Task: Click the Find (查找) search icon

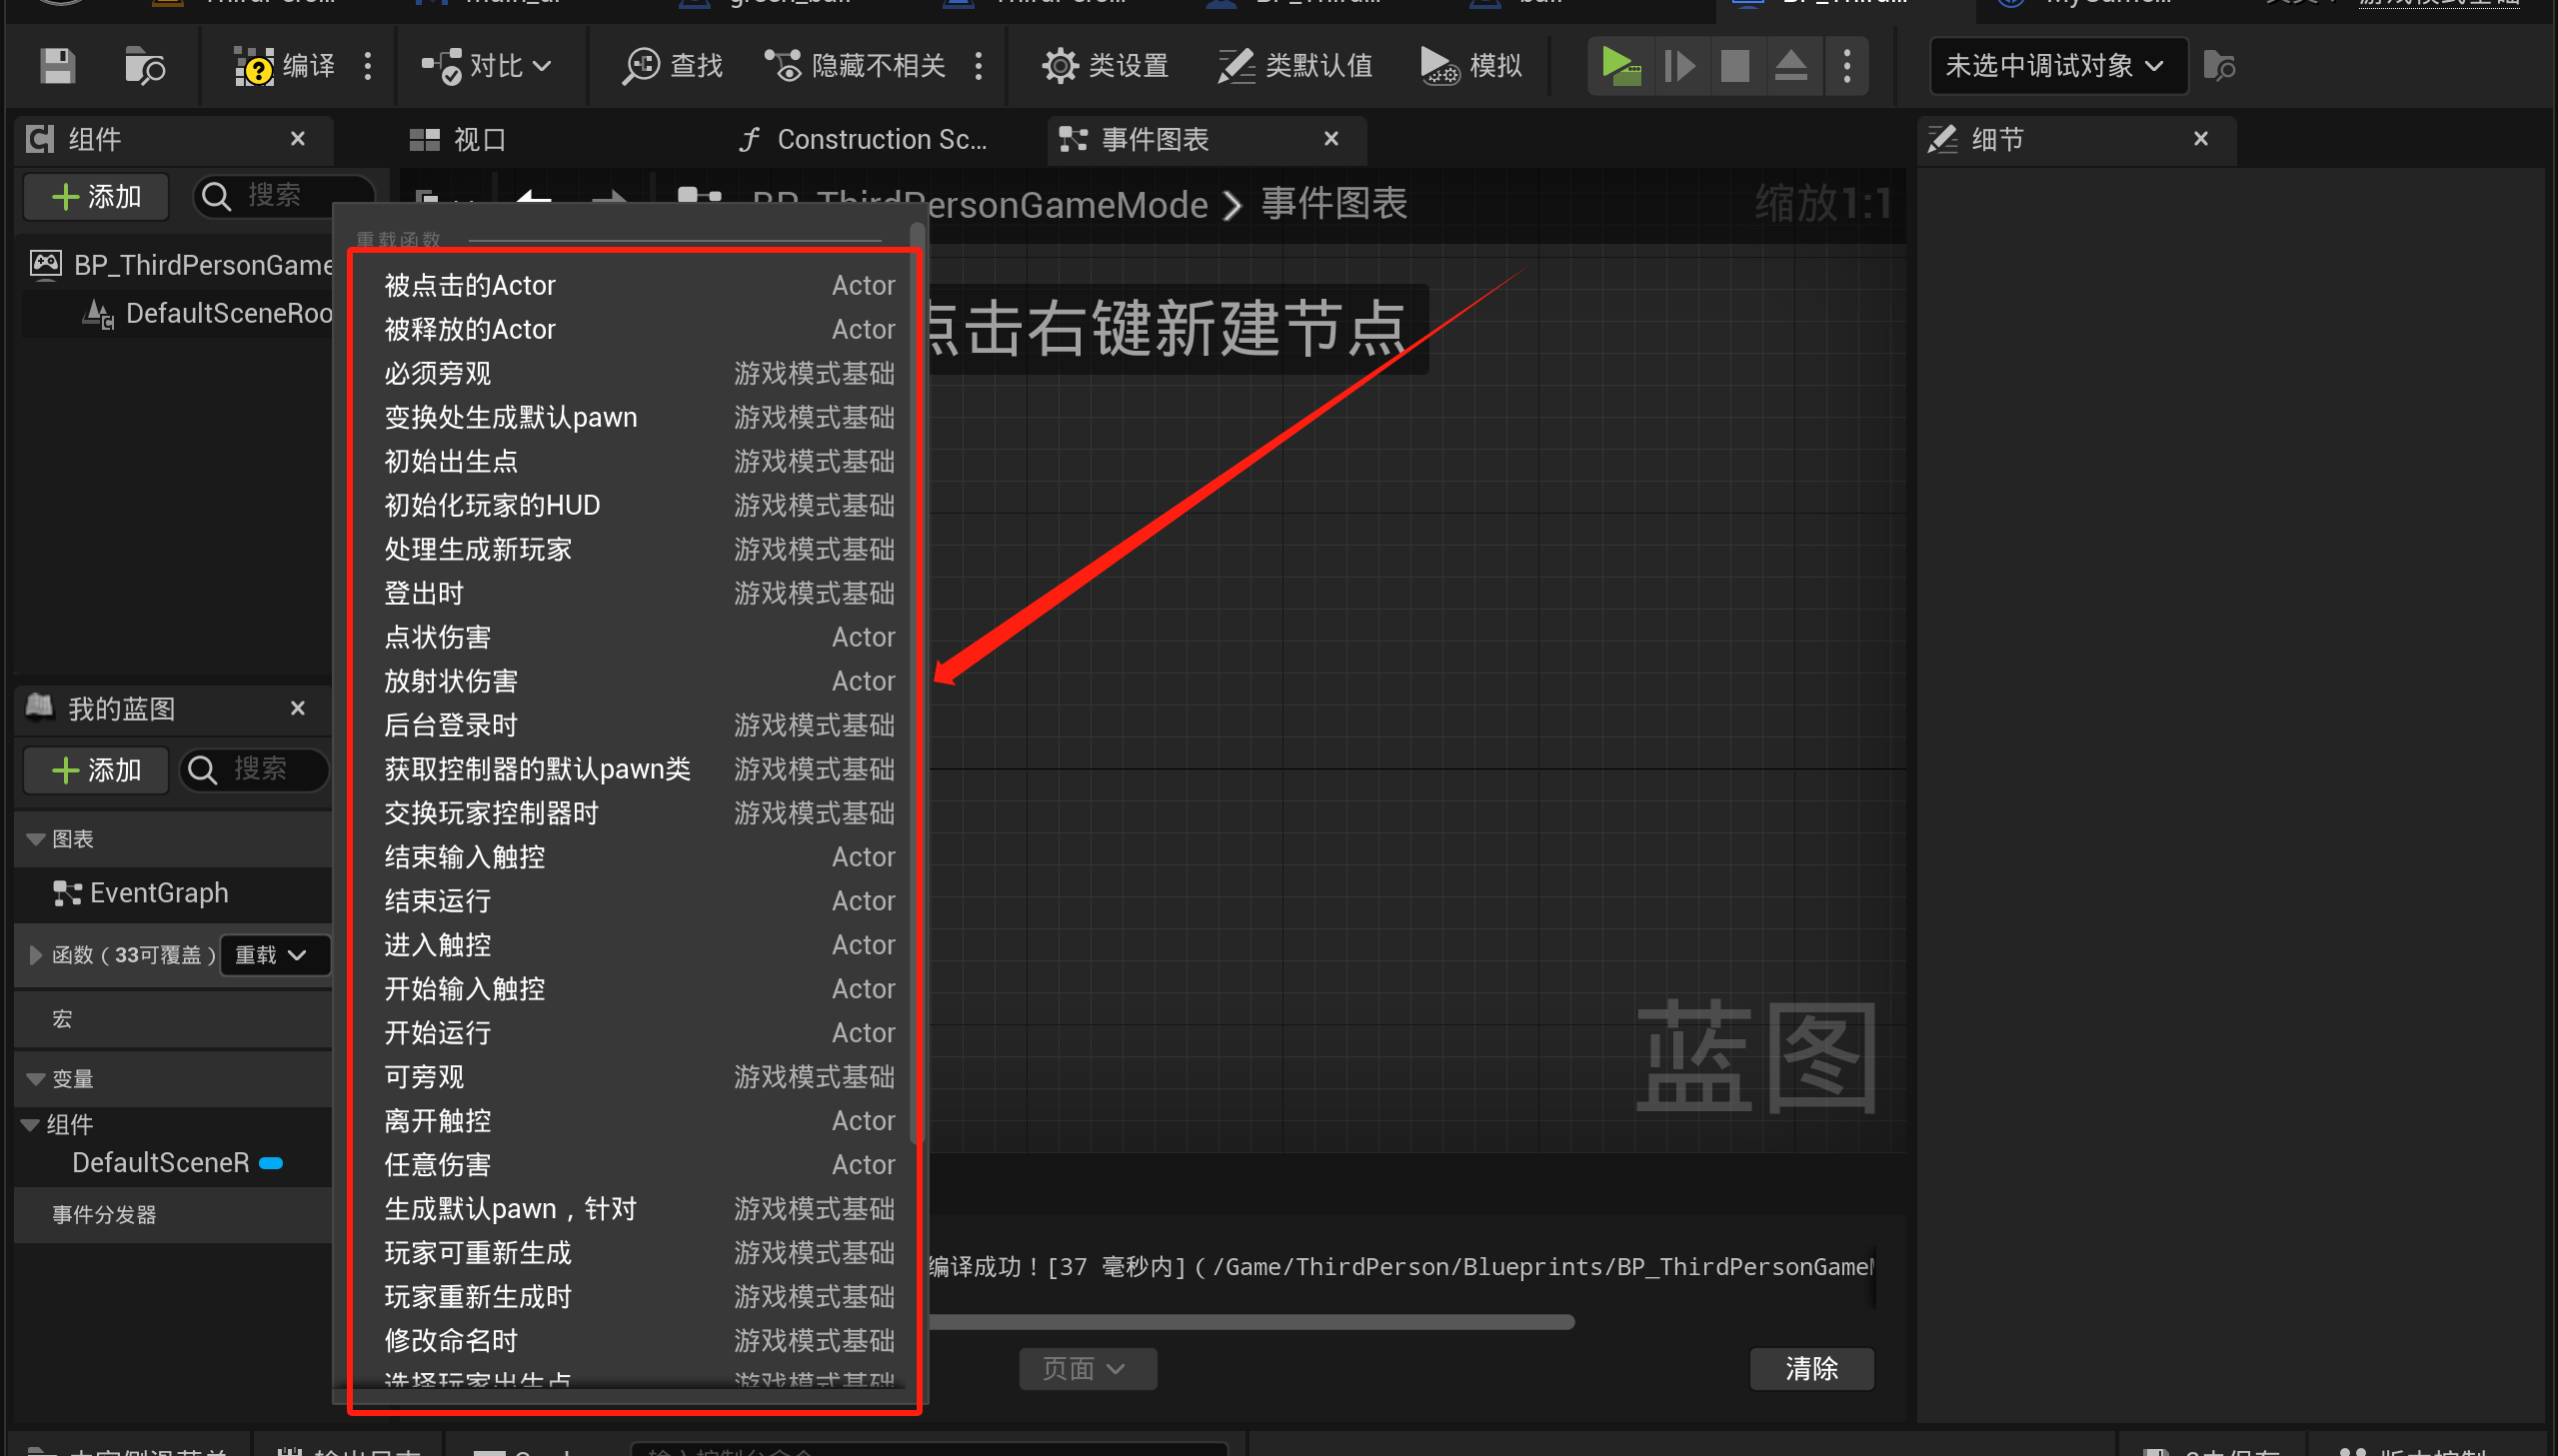Action: (641, 66)
